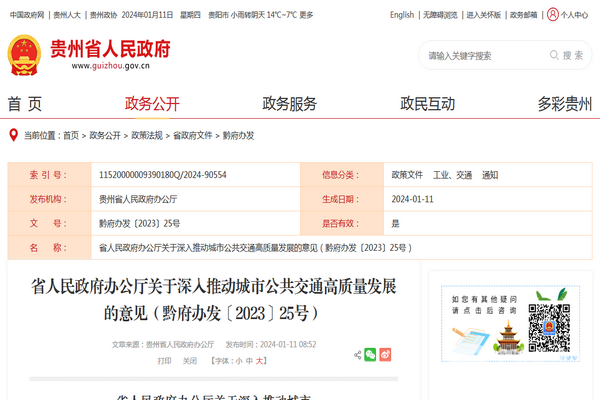Image resolution: width=600 pixels, height=400 pixels.
Task: Share article via Weibo icon
Action: point(386,354)
